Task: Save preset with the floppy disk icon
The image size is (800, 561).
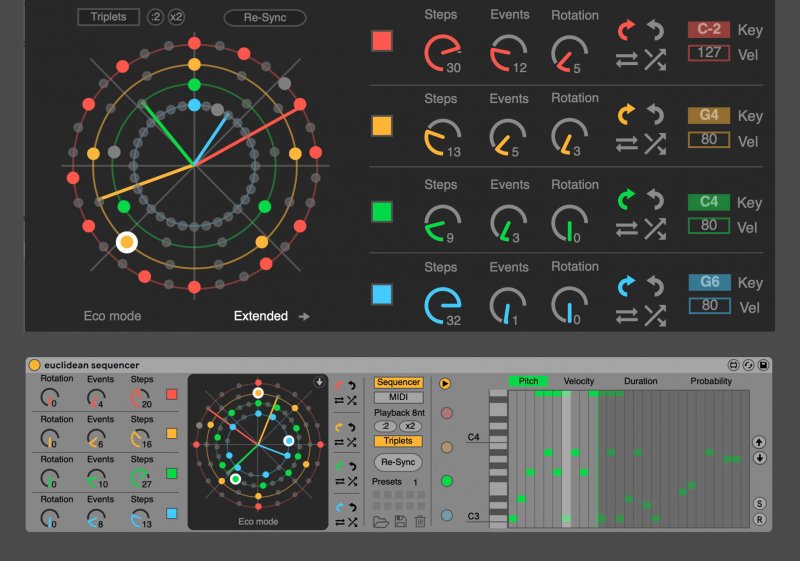Action: click(400, 521)
